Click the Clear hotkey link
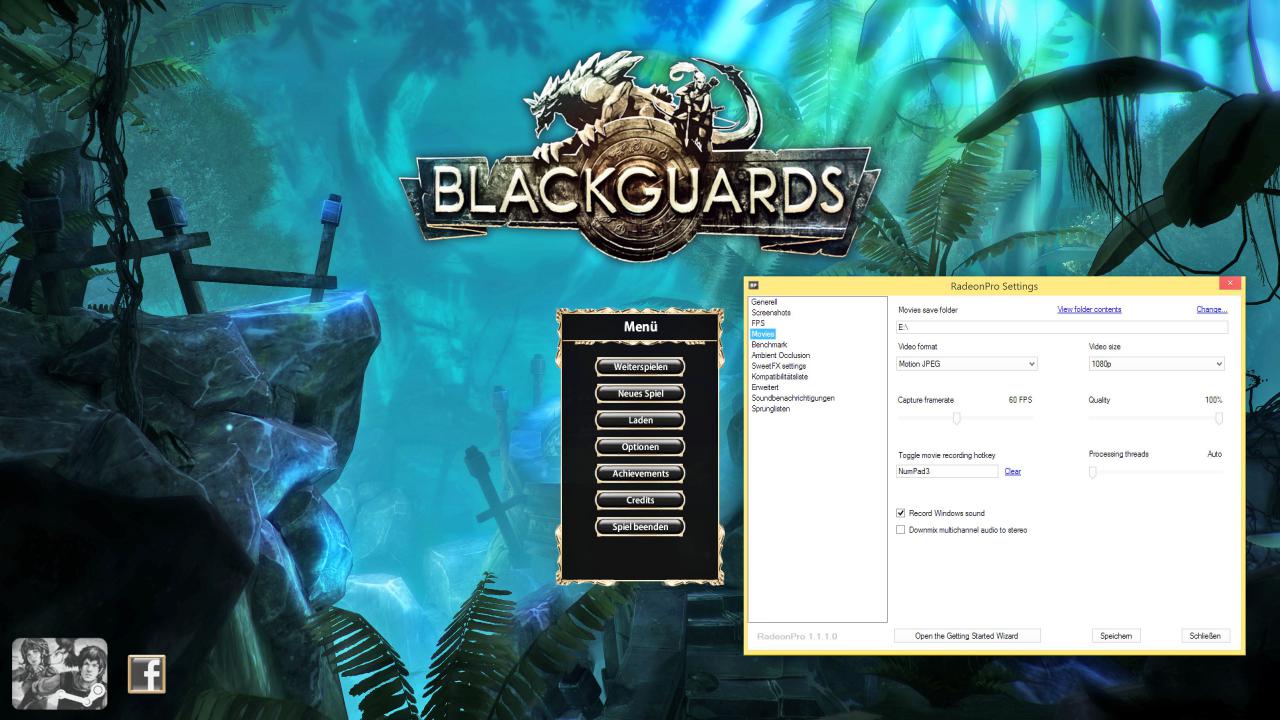The height and width of the screenshot is (720, 1280). [x=1013, y=471]
